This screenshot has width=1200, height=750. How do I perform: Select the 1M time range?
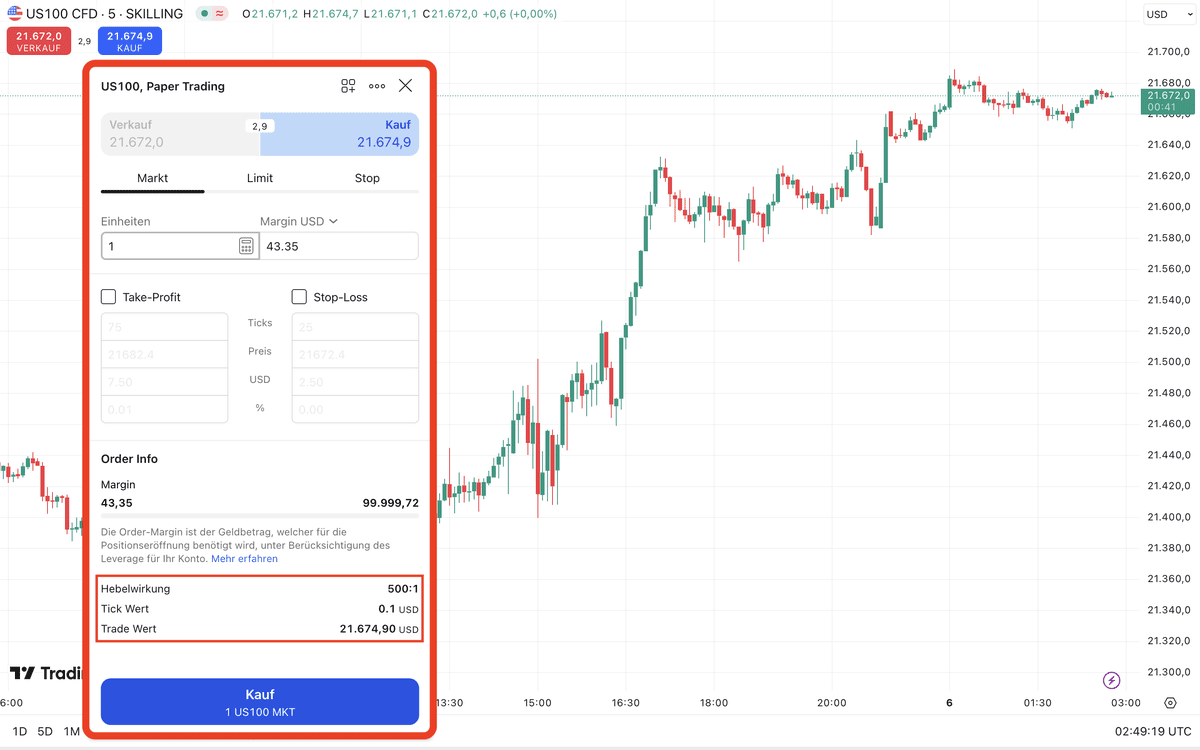71,731
